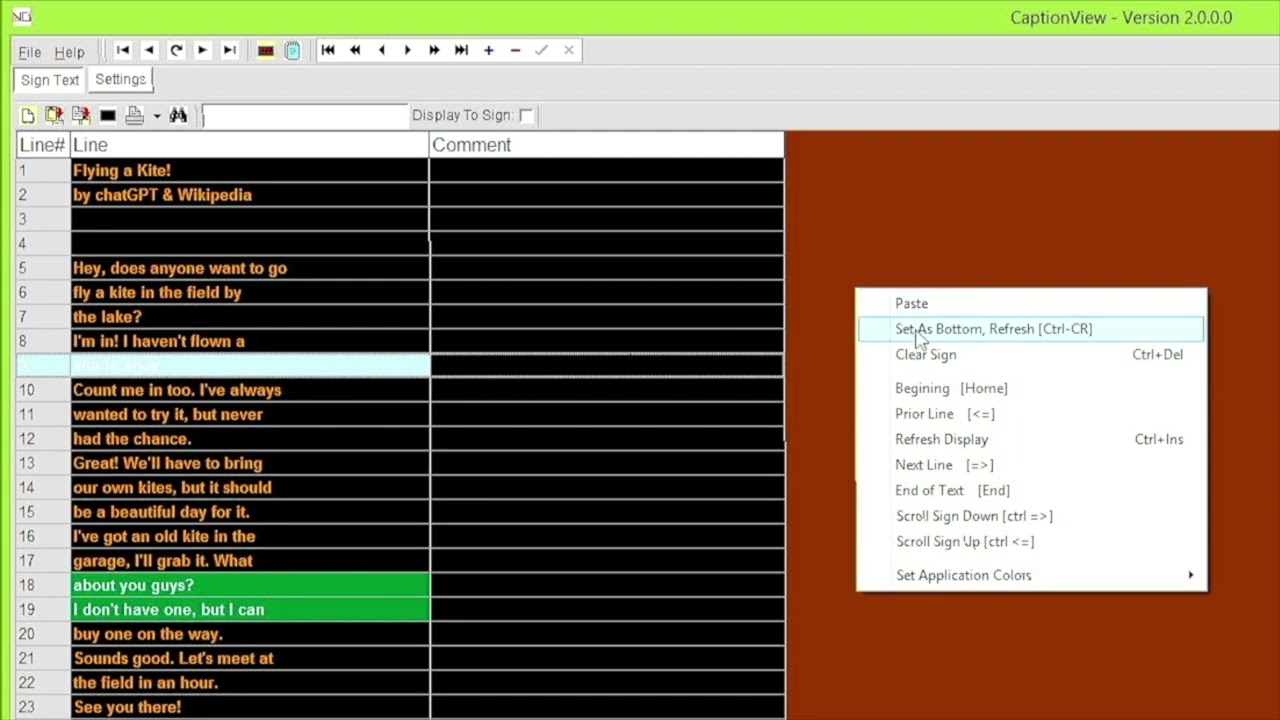Click the second paste icon with red arrow
1280x720 pixels.
pyautogui.click(x=81, y=116)
